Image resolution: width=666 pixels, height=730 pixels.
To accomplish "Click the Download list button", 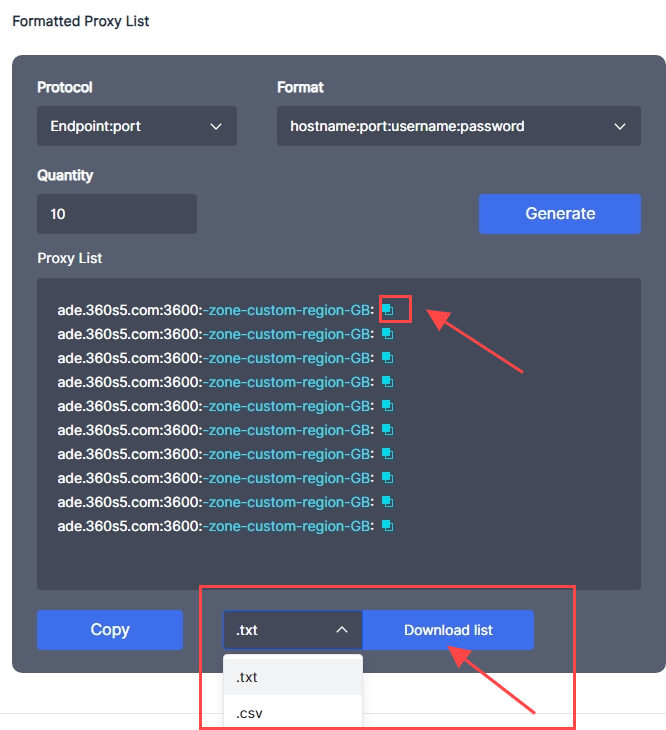I will click(x=448, y=630).
